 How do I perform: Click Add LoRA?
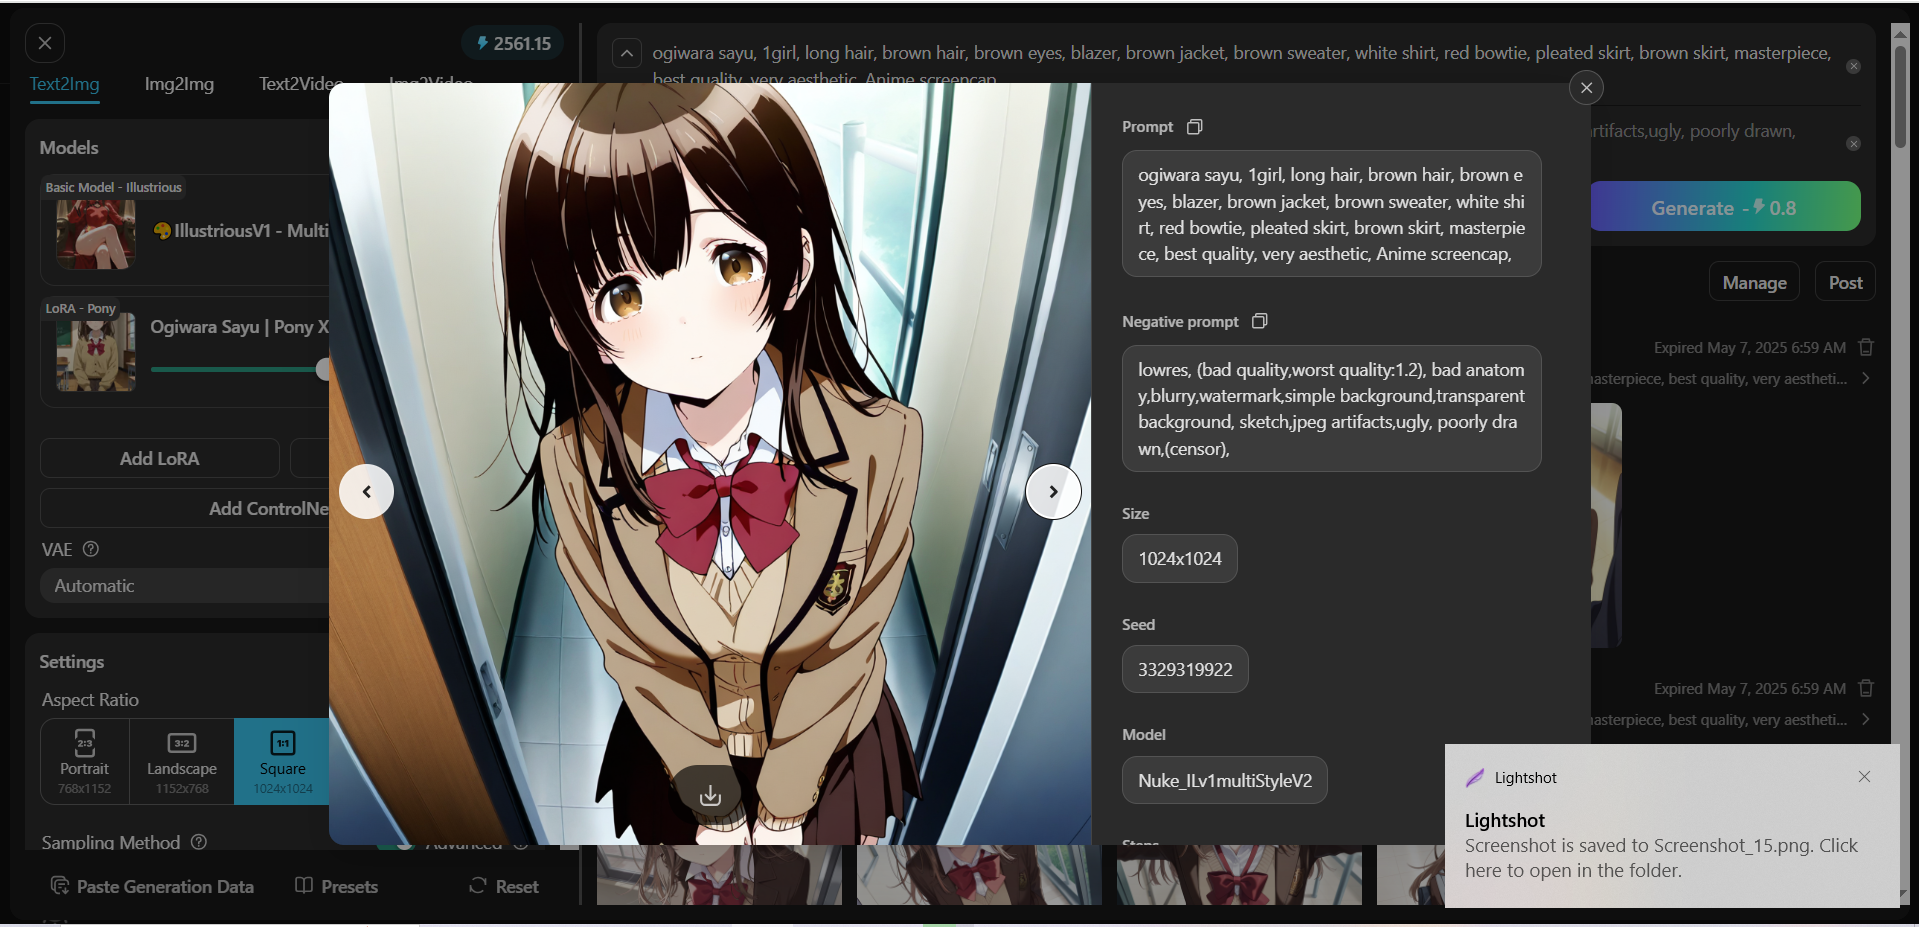160,458
